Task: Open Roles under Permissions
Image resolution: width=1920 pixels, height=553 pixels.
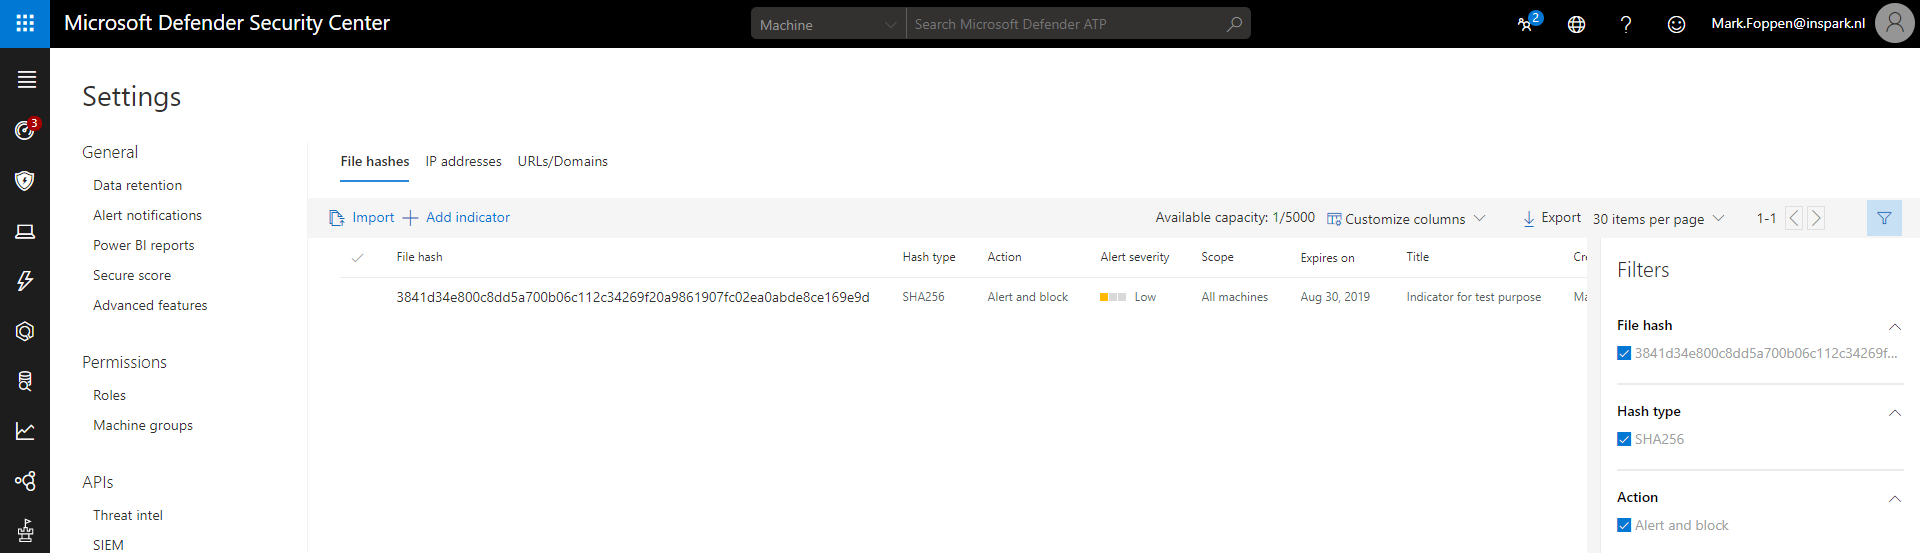Action: click(x=110, y=395)
